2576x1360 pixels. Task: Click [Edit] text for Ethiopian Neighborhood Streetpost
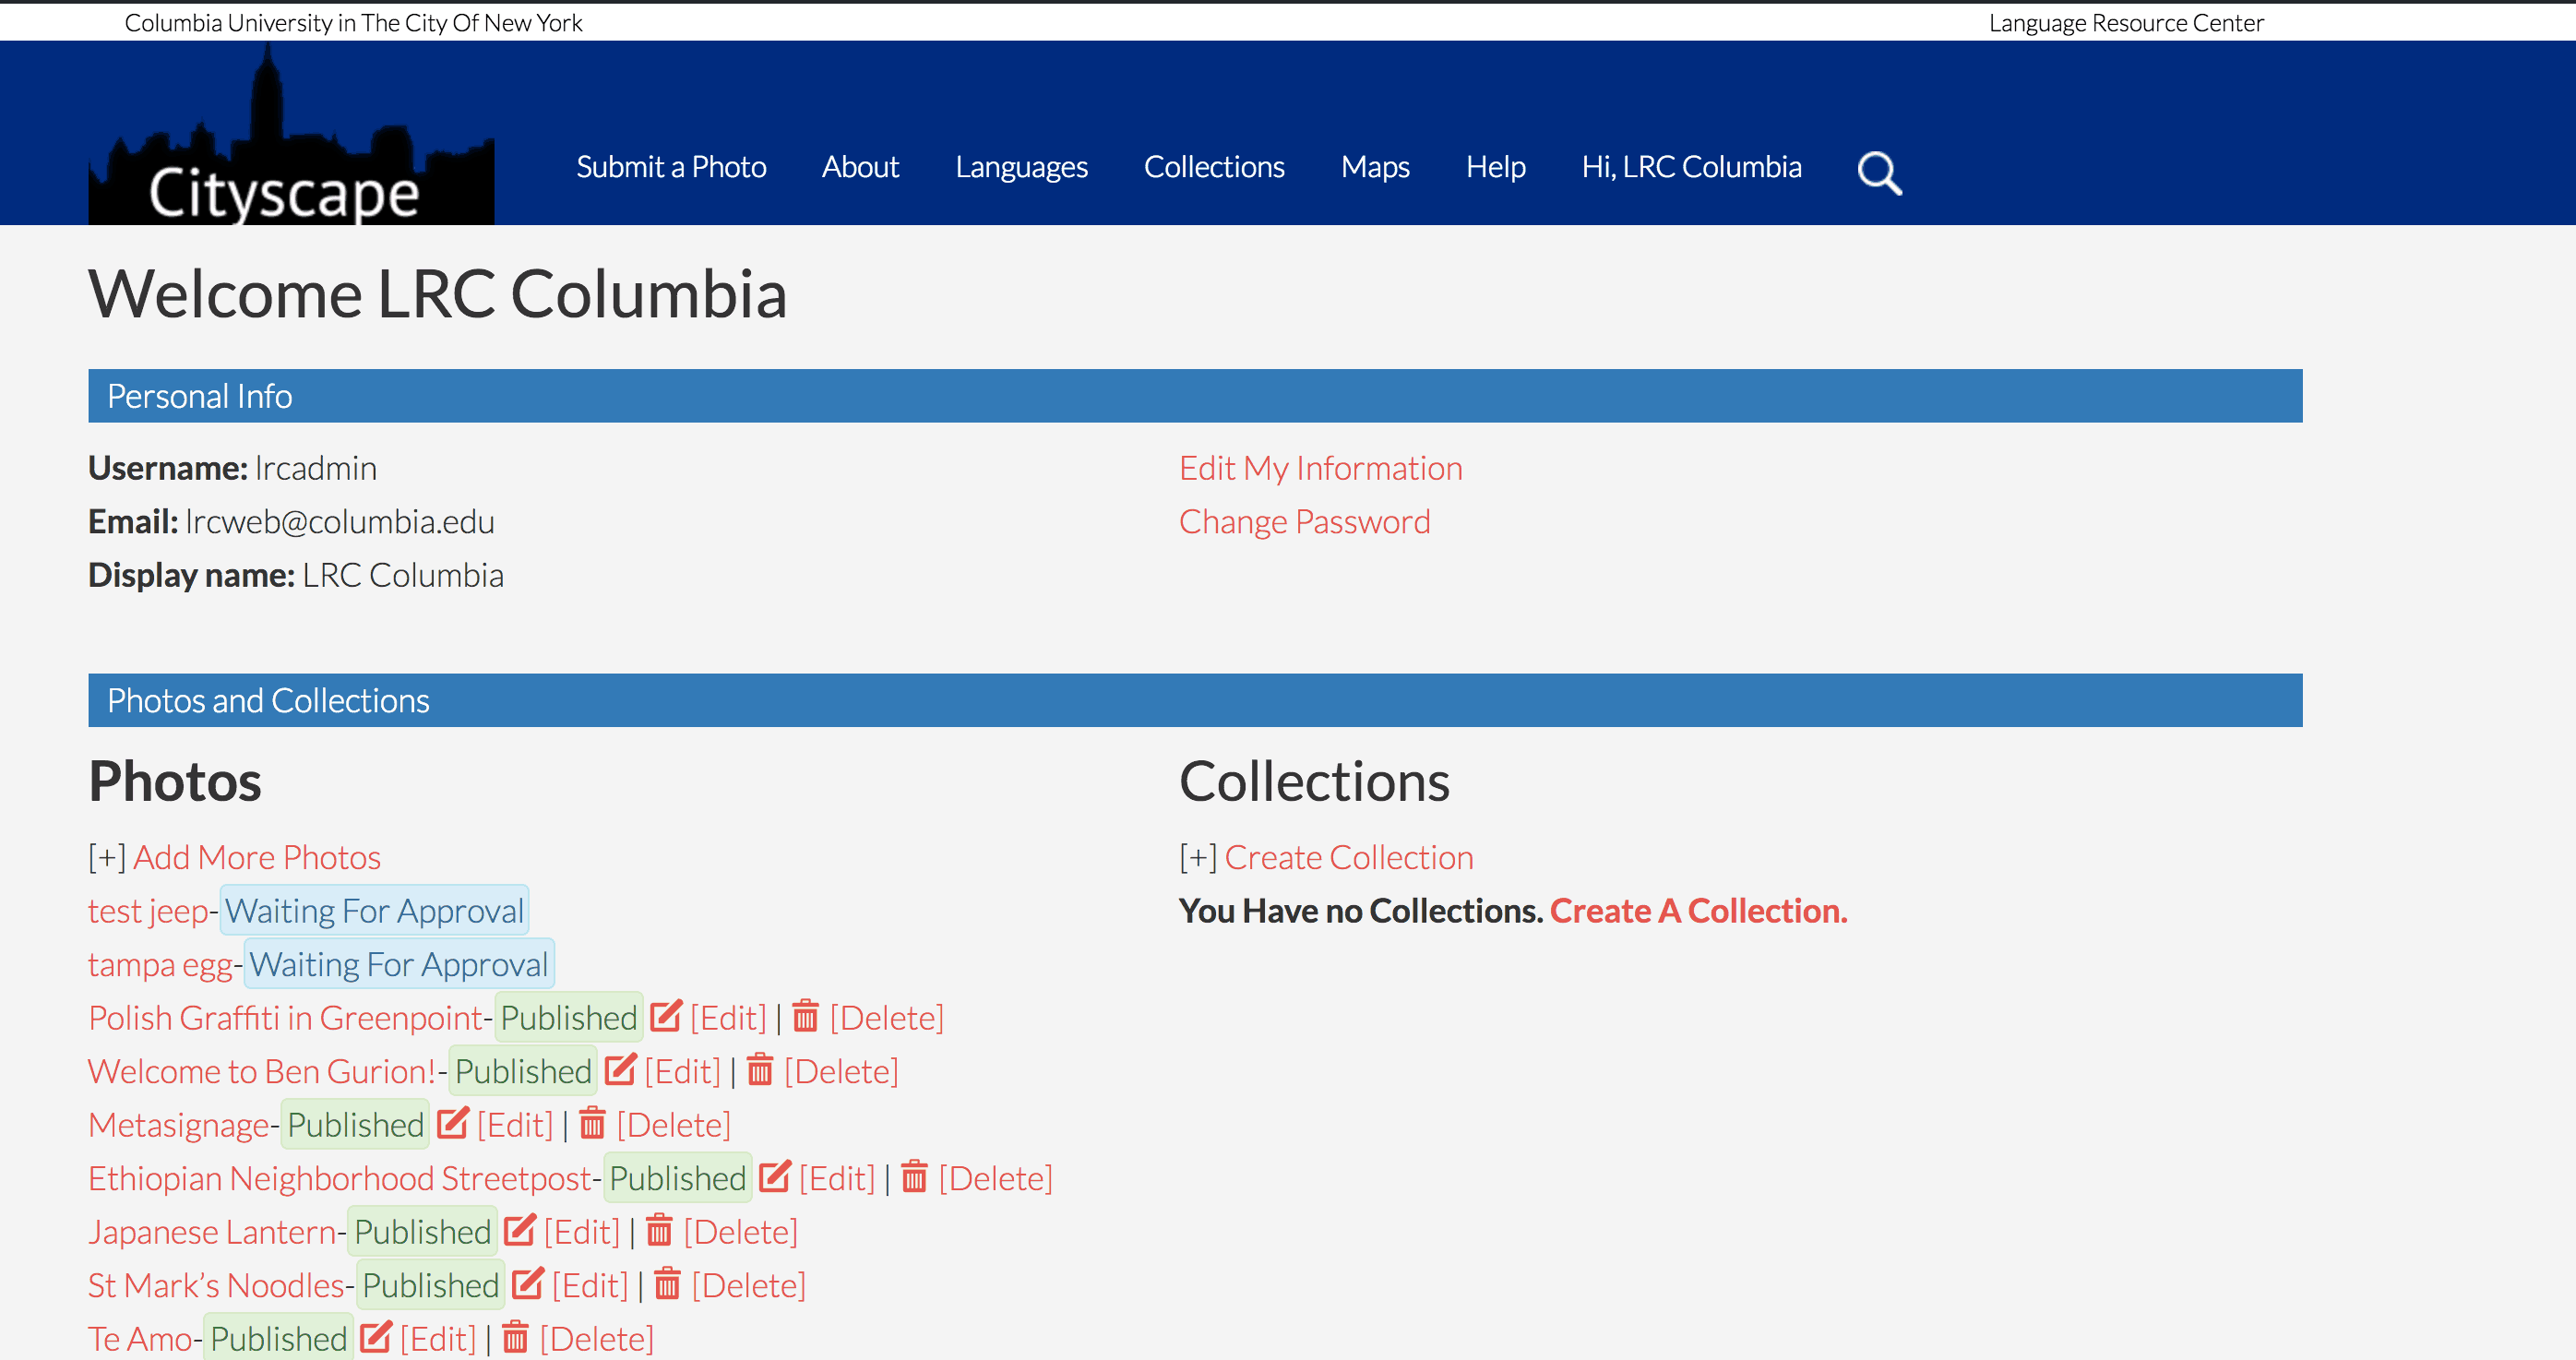(837, 1178)
